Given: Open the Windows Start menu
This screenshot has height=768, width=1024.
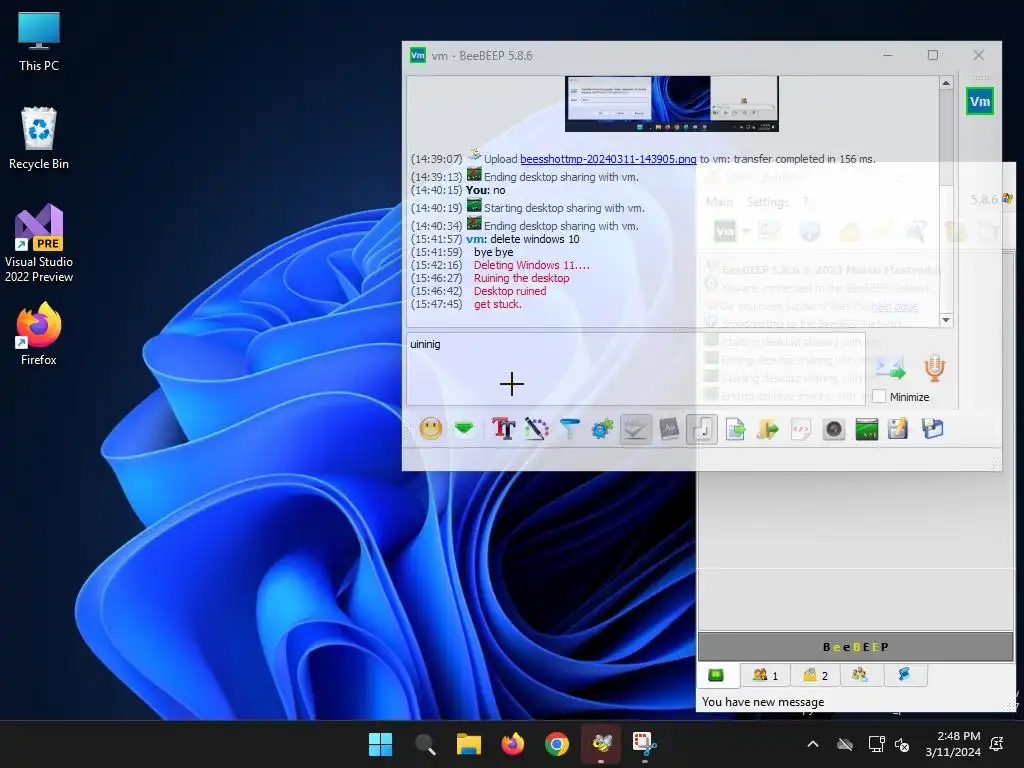Looking at the screenshot, I should 380,744.
